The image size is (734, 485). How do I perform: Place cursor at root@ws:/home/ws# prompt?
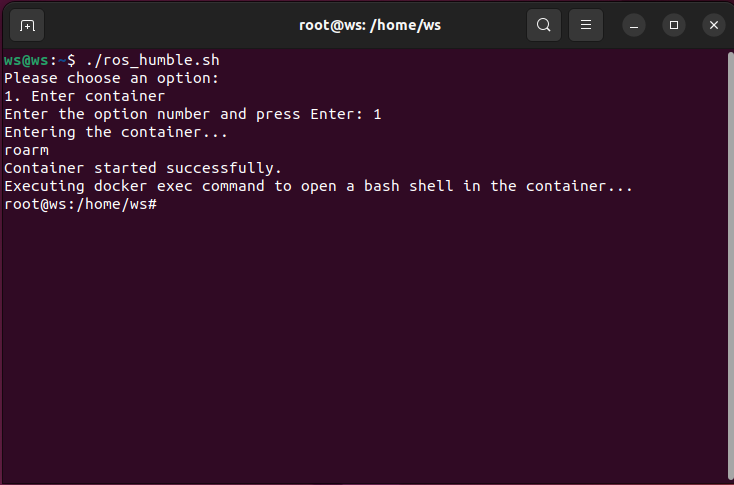point(81,205)
